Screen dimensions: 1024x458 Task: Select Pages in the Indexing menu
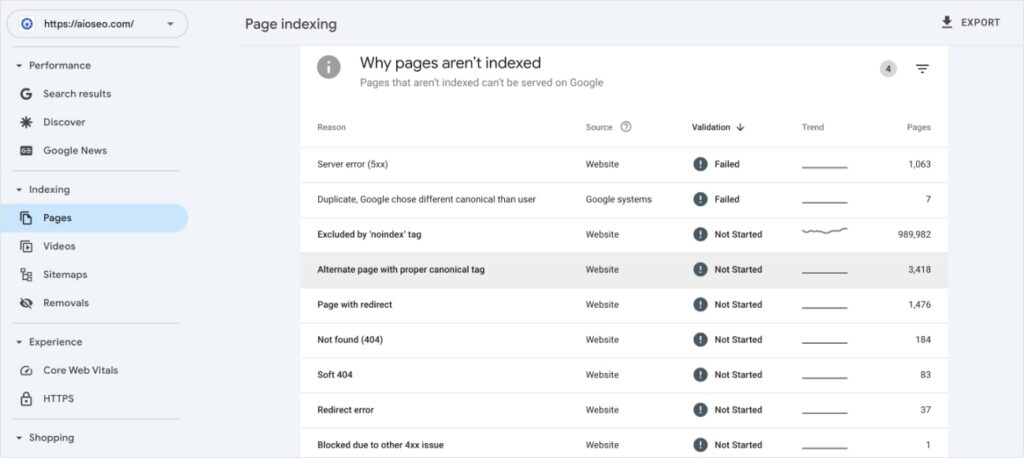94,218
